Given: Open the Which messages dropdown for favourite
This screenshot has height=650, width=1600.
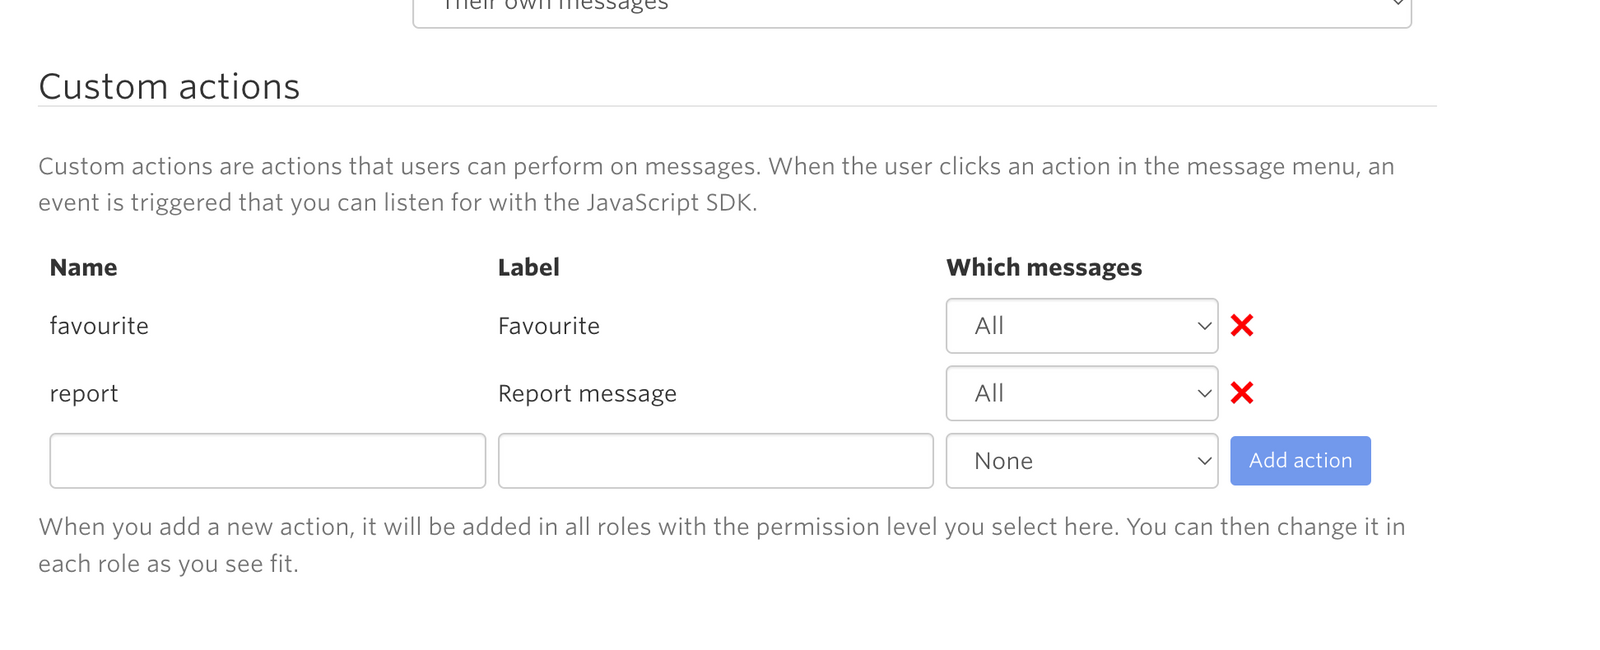Looking at the screenshot, I should click(x=1081, y=326).
